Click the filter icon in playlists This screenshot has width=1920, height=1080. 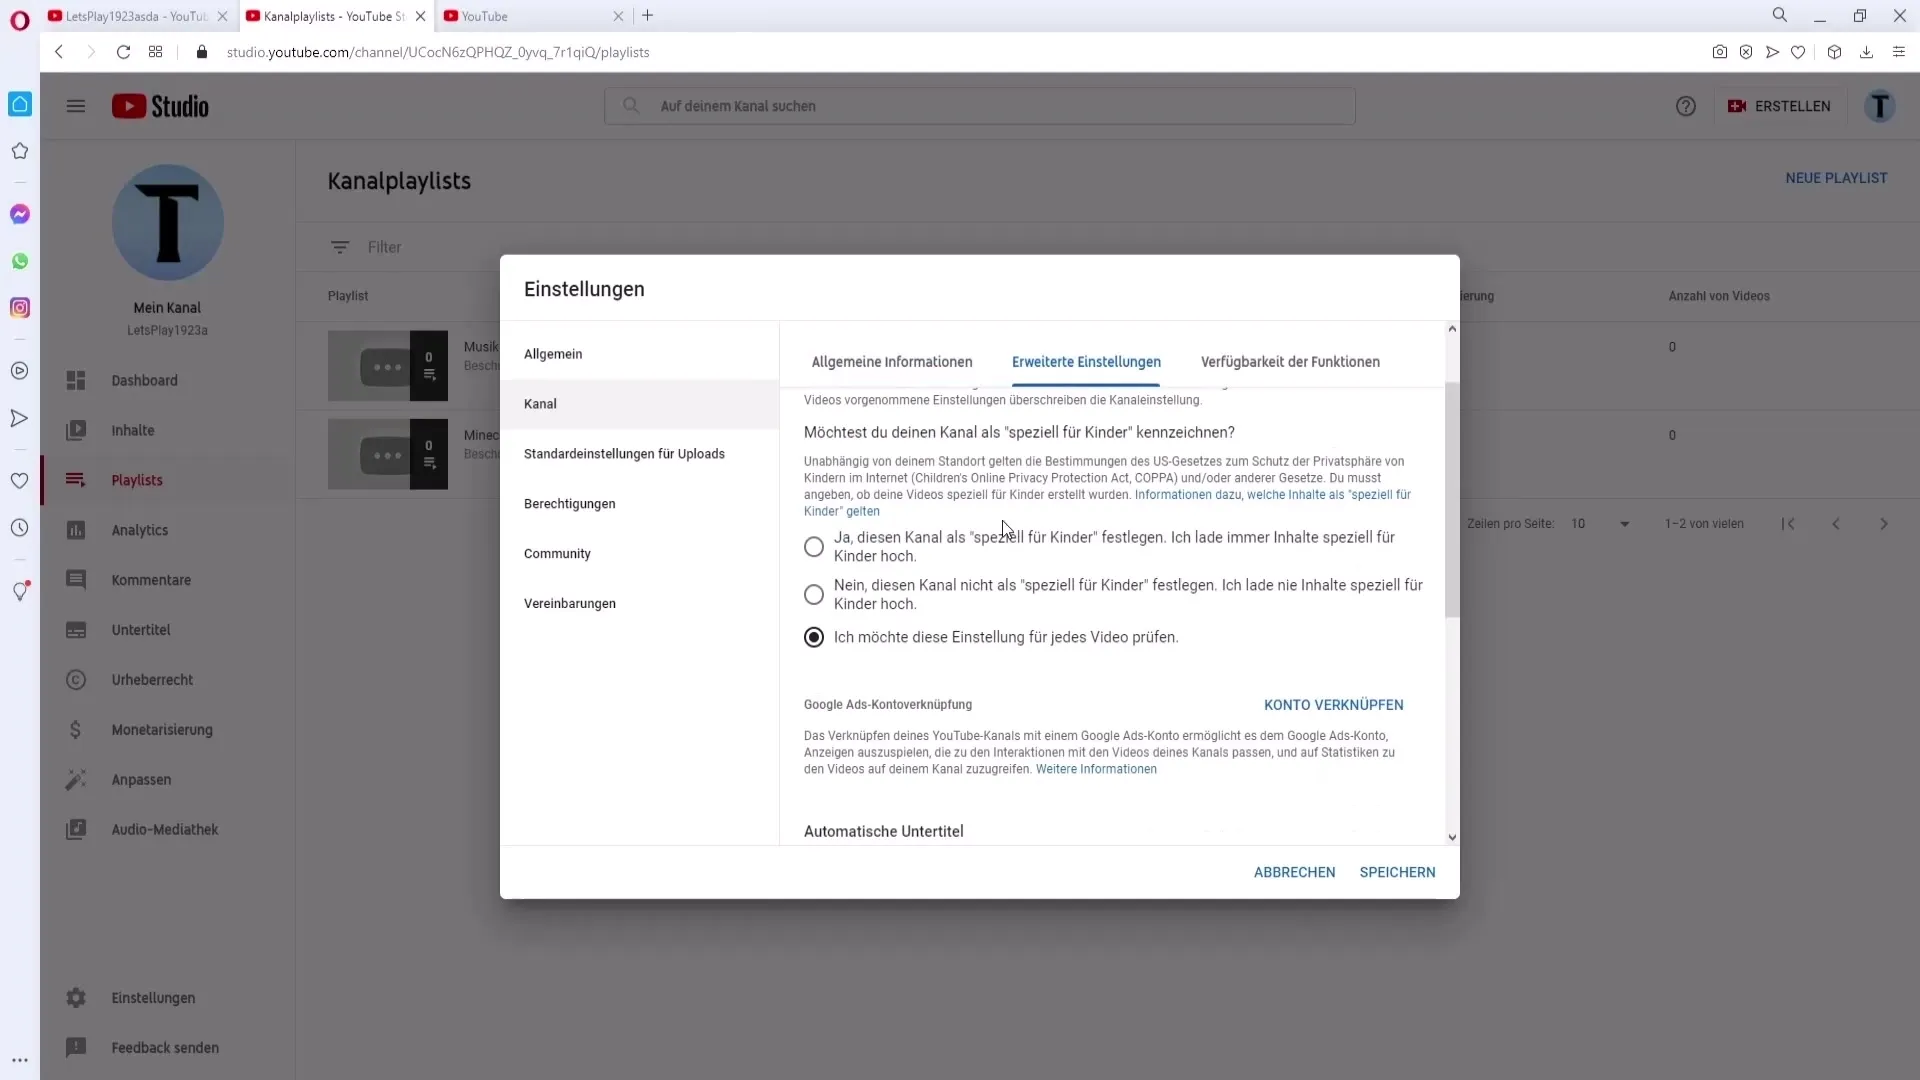(x=340, y=247)
